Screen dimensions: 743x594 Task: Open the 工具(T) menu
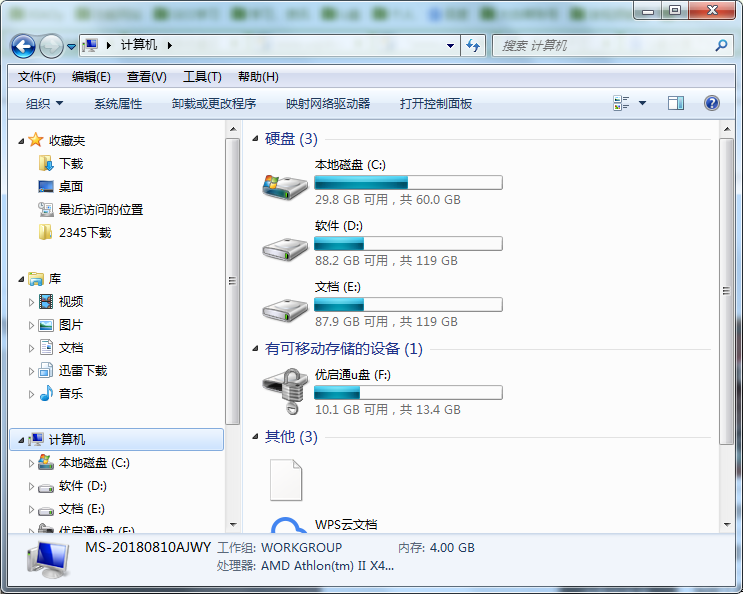click(201, 77)
